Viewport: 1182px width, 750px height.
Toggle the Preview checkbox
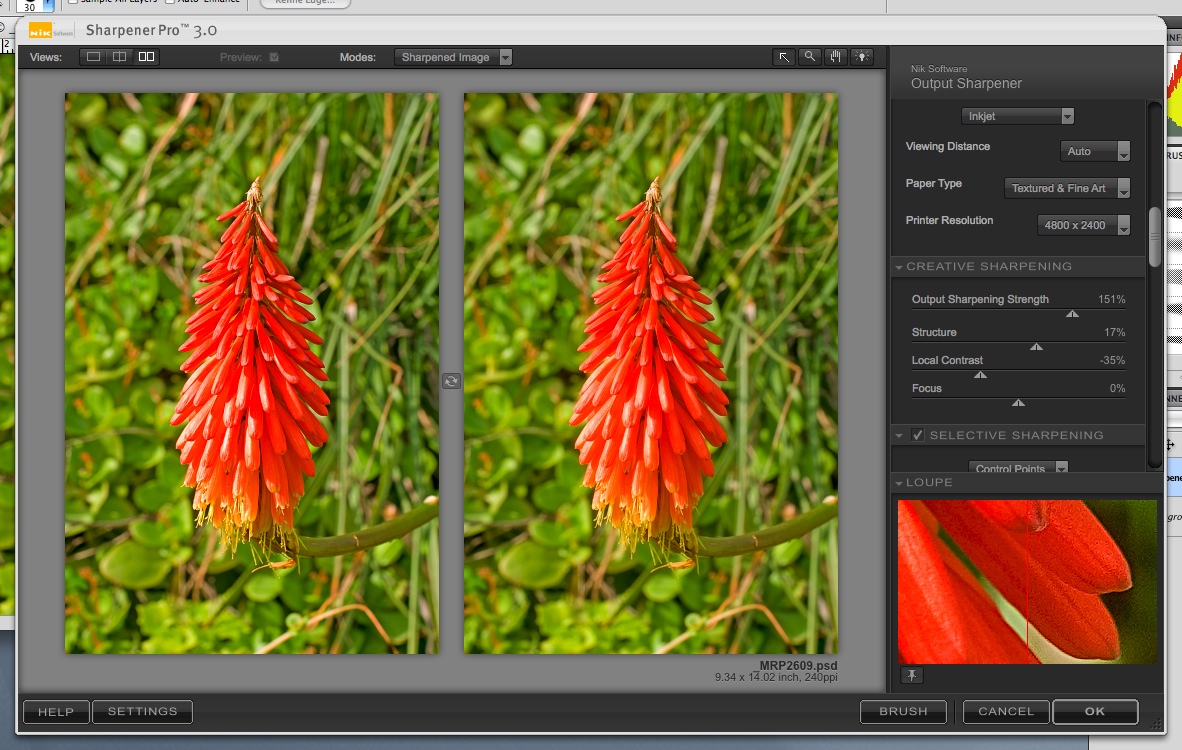pyautogui.click(x=274, y=58)
